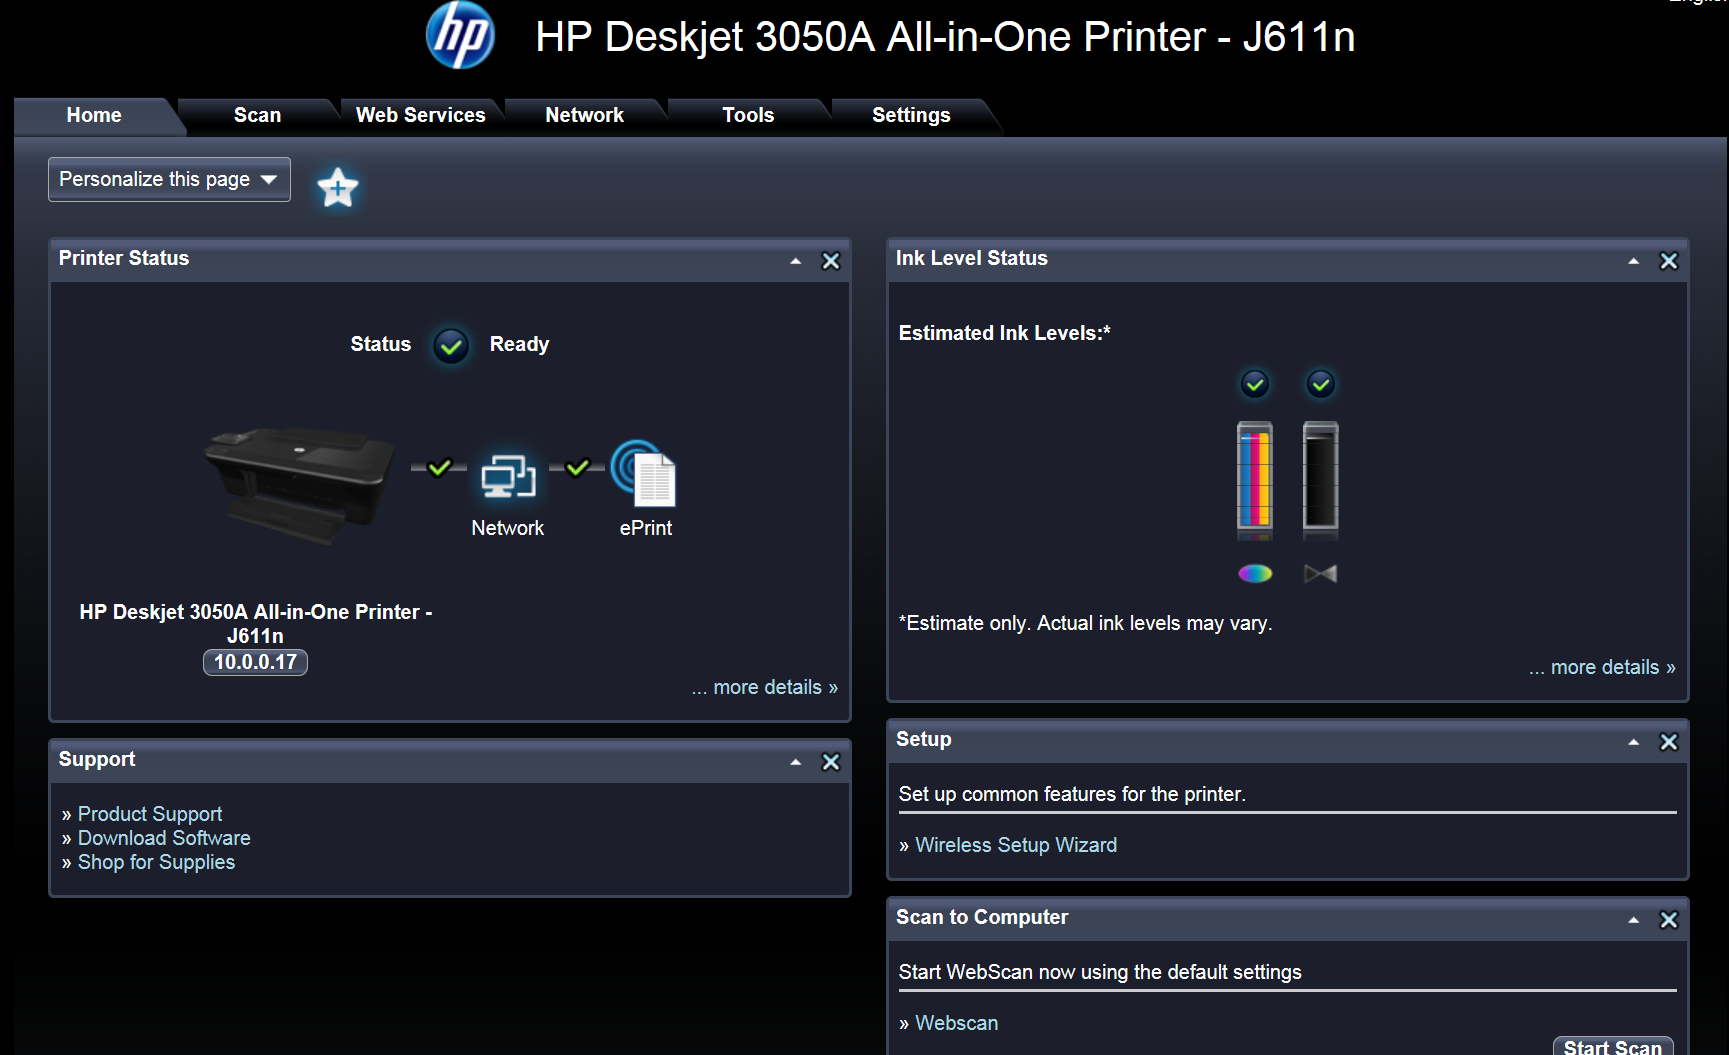Click the HP logo icon
Screen dimensions: 1729x1055
coord(460,36)
